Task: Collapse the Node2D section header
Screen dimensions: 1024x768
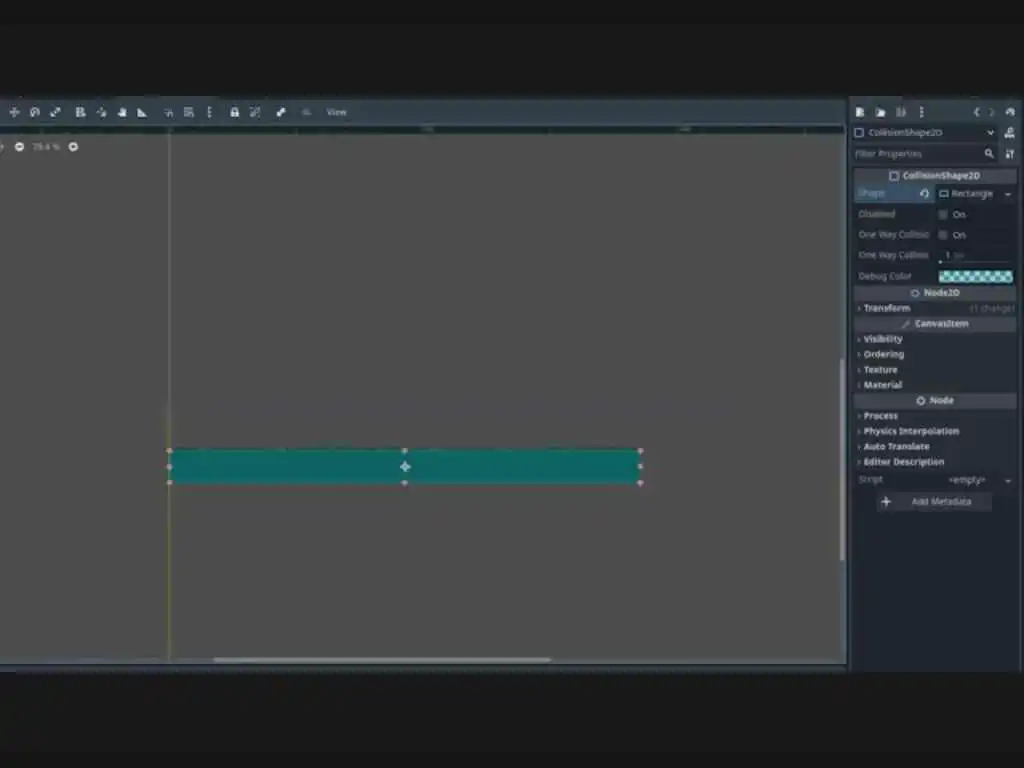Action: [x=935, y=293]
